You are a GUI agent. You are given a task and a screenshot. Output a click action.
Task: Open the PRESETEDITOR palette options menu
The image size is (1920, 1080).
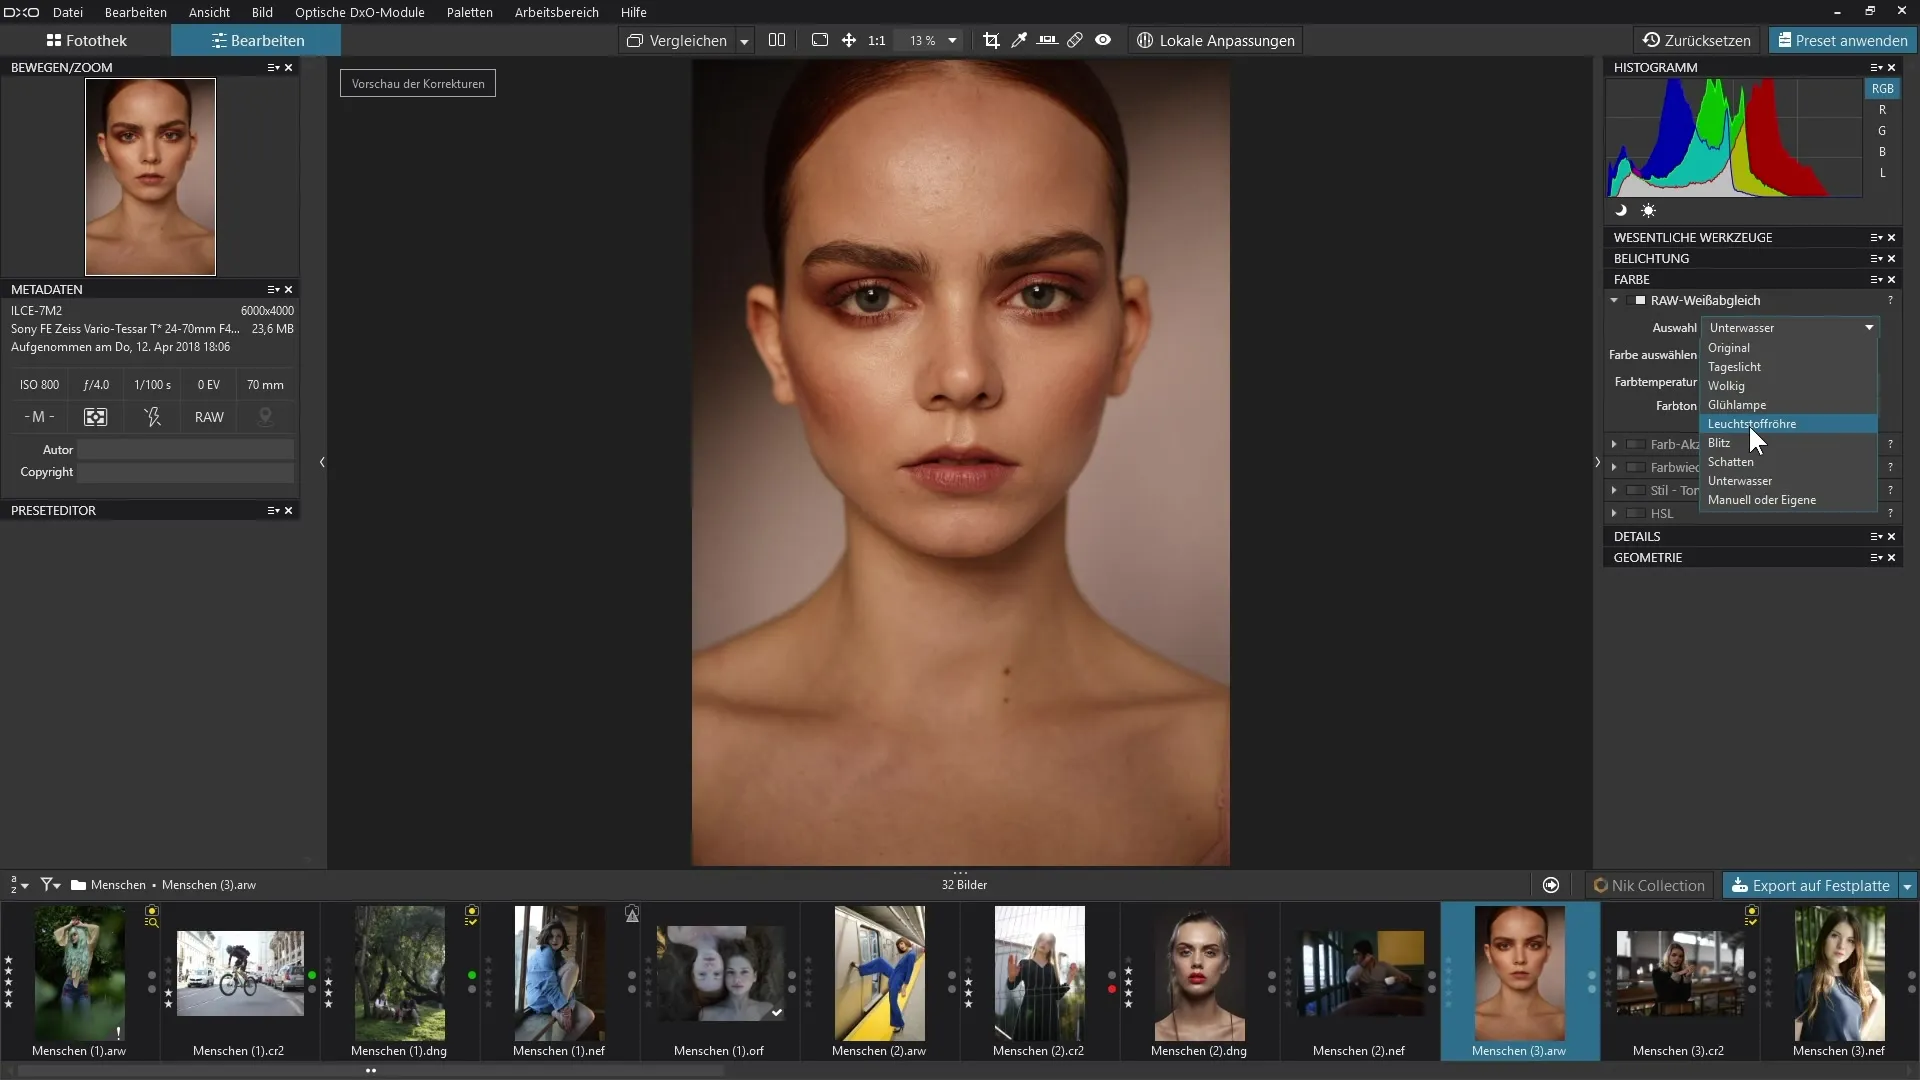(273, 510)
